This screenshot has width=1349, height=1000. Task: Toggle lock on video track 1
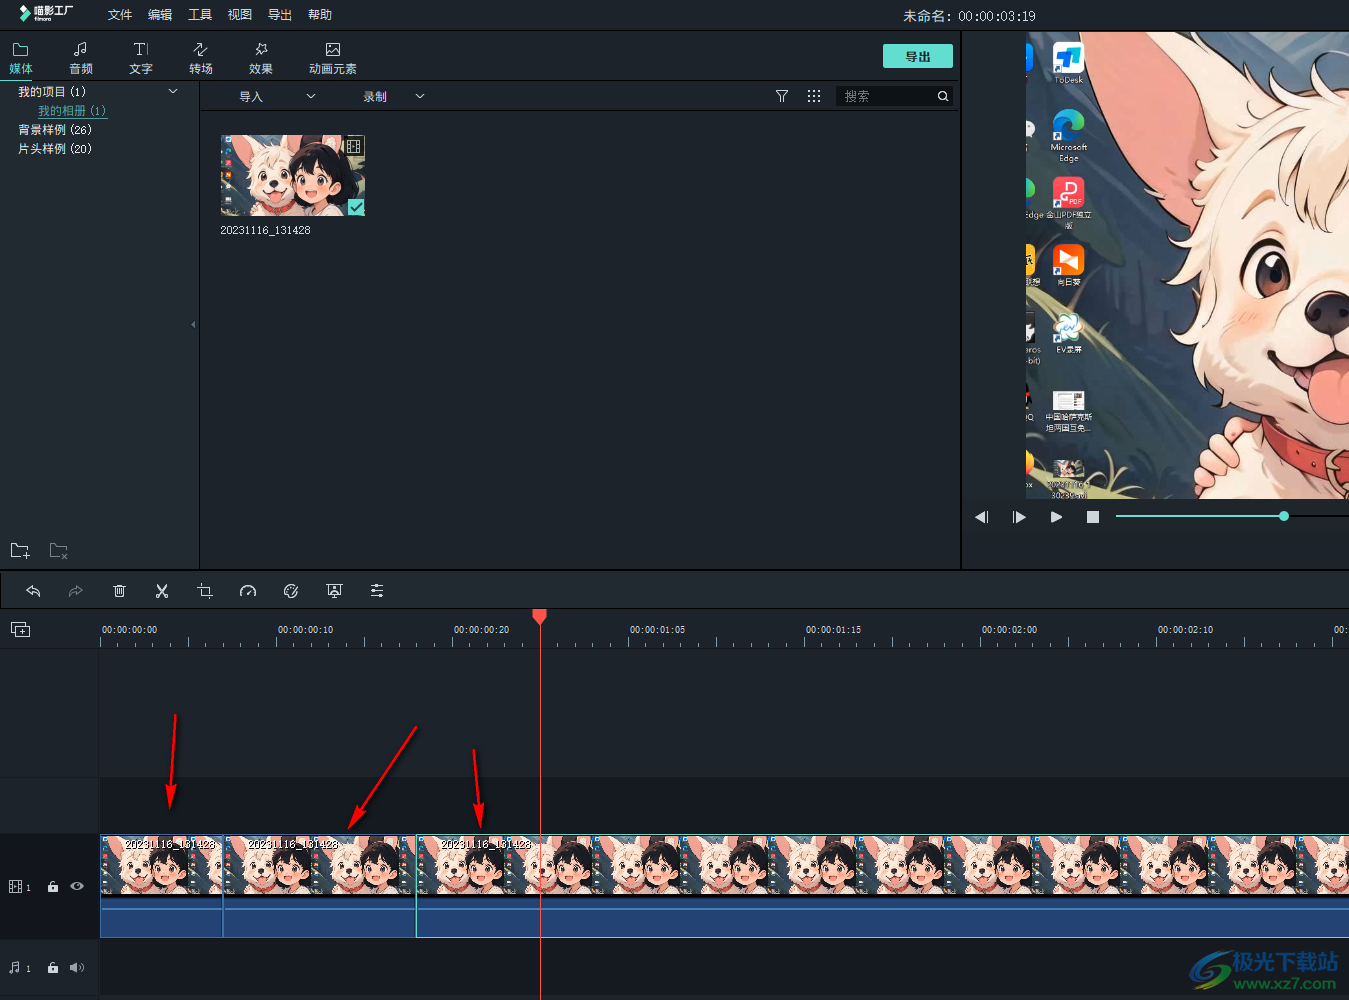coord(53,887)
